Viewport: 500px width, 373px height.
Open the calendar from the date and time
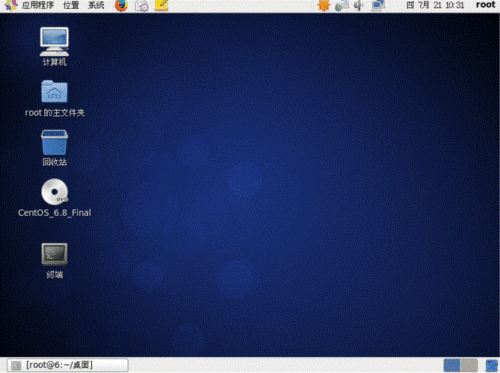pos(435,5)
